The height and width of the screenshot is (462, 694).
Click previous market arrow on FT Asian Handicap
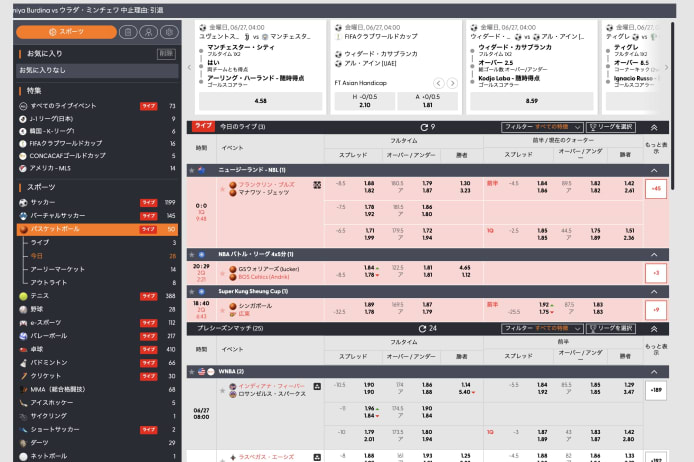[x=438, y=83]
